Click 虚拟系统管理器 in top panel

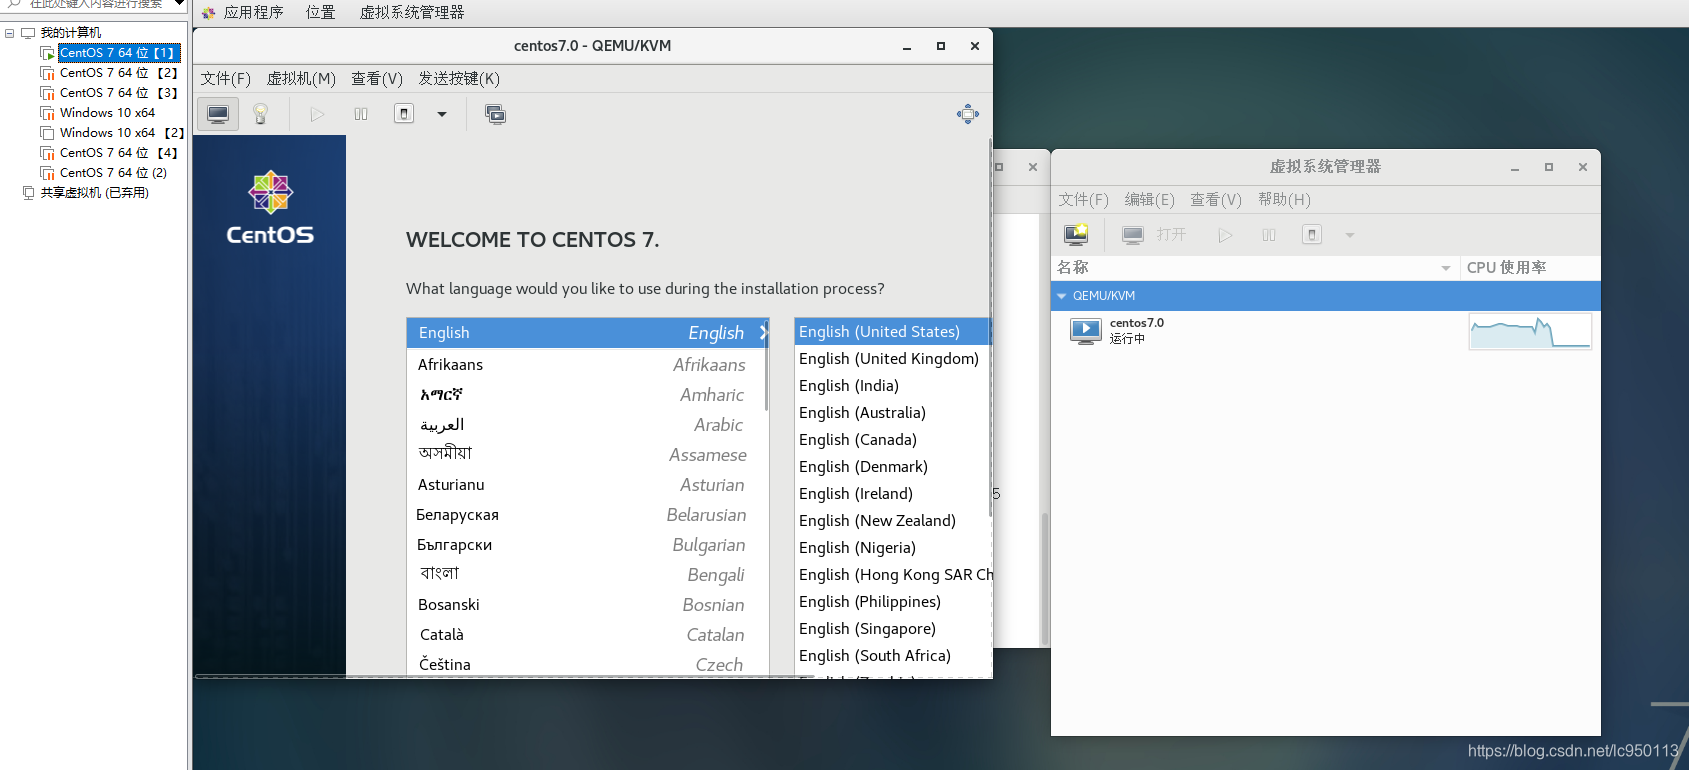click(x=412, y=12)
